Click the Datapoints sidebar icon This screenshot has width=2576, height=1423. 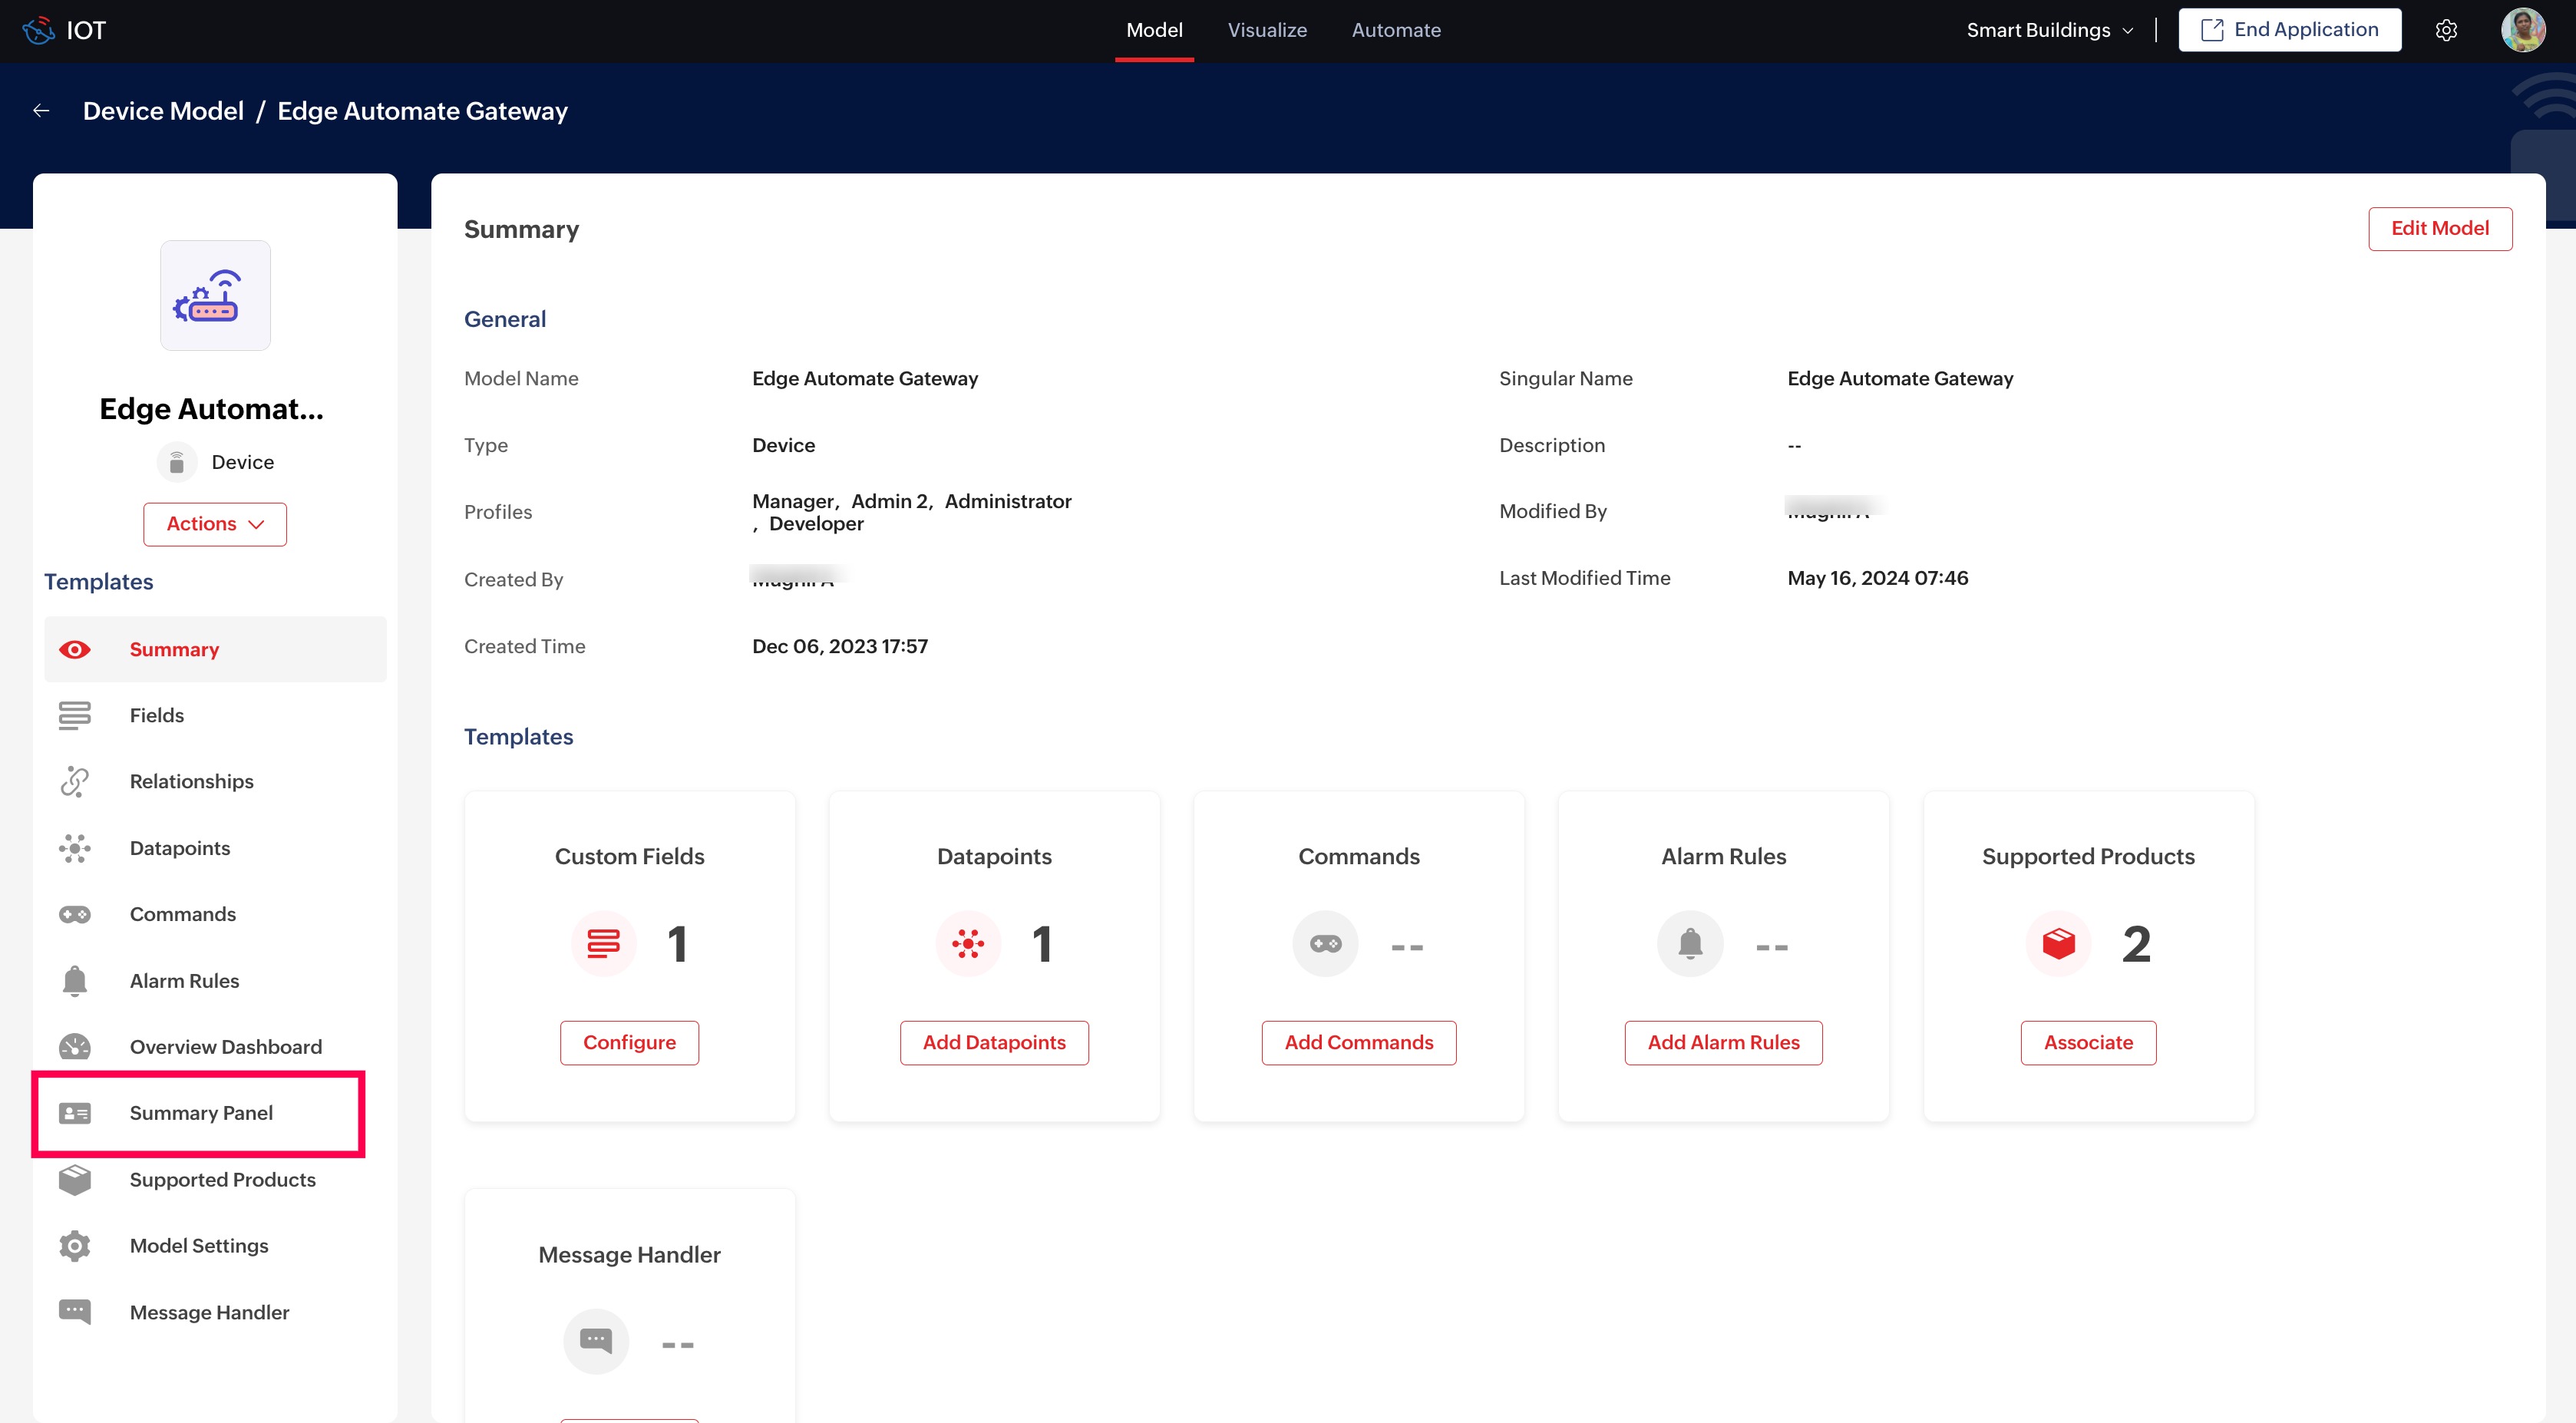74,848
